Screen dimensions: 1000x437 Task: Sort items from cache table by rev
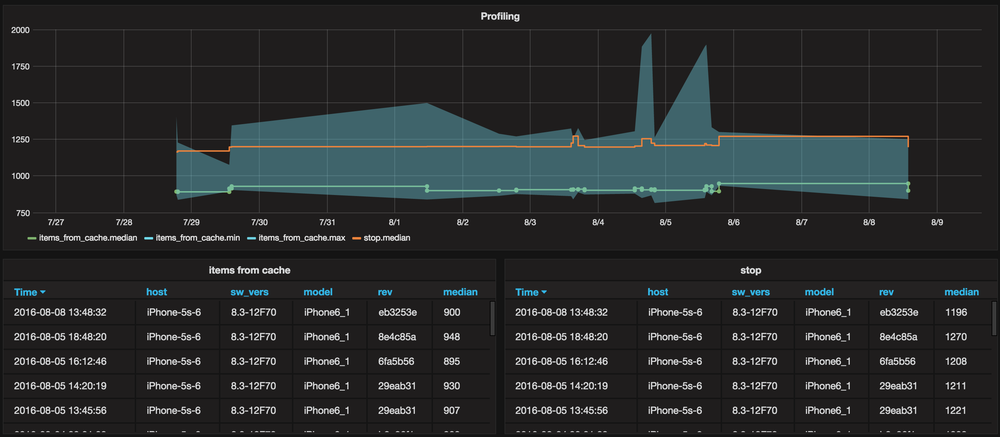[385, 292]
